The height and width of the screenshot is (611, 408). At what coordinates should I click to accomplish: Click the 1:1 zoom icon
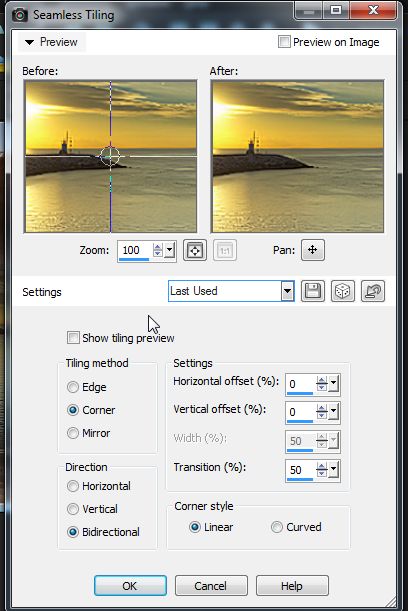(x=225, y=250)
